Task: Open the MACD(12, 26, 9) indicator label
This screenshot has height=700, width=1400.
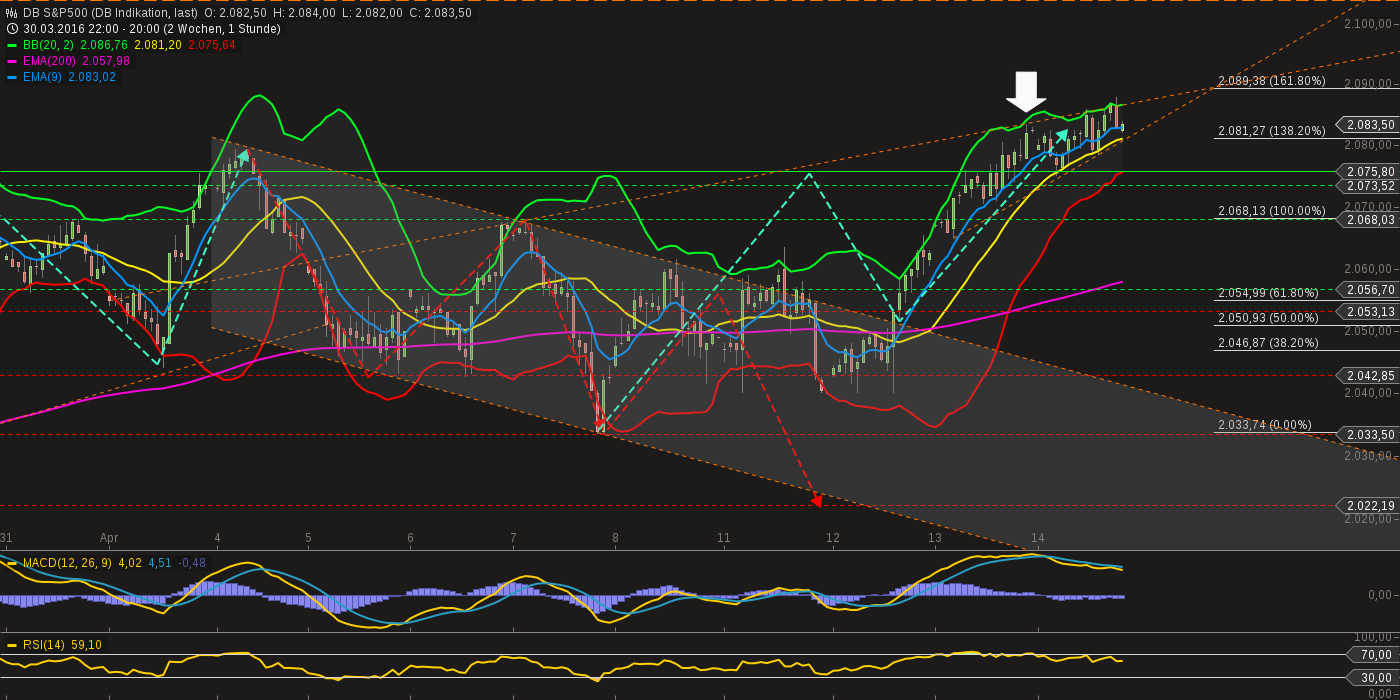Action: 68,563
